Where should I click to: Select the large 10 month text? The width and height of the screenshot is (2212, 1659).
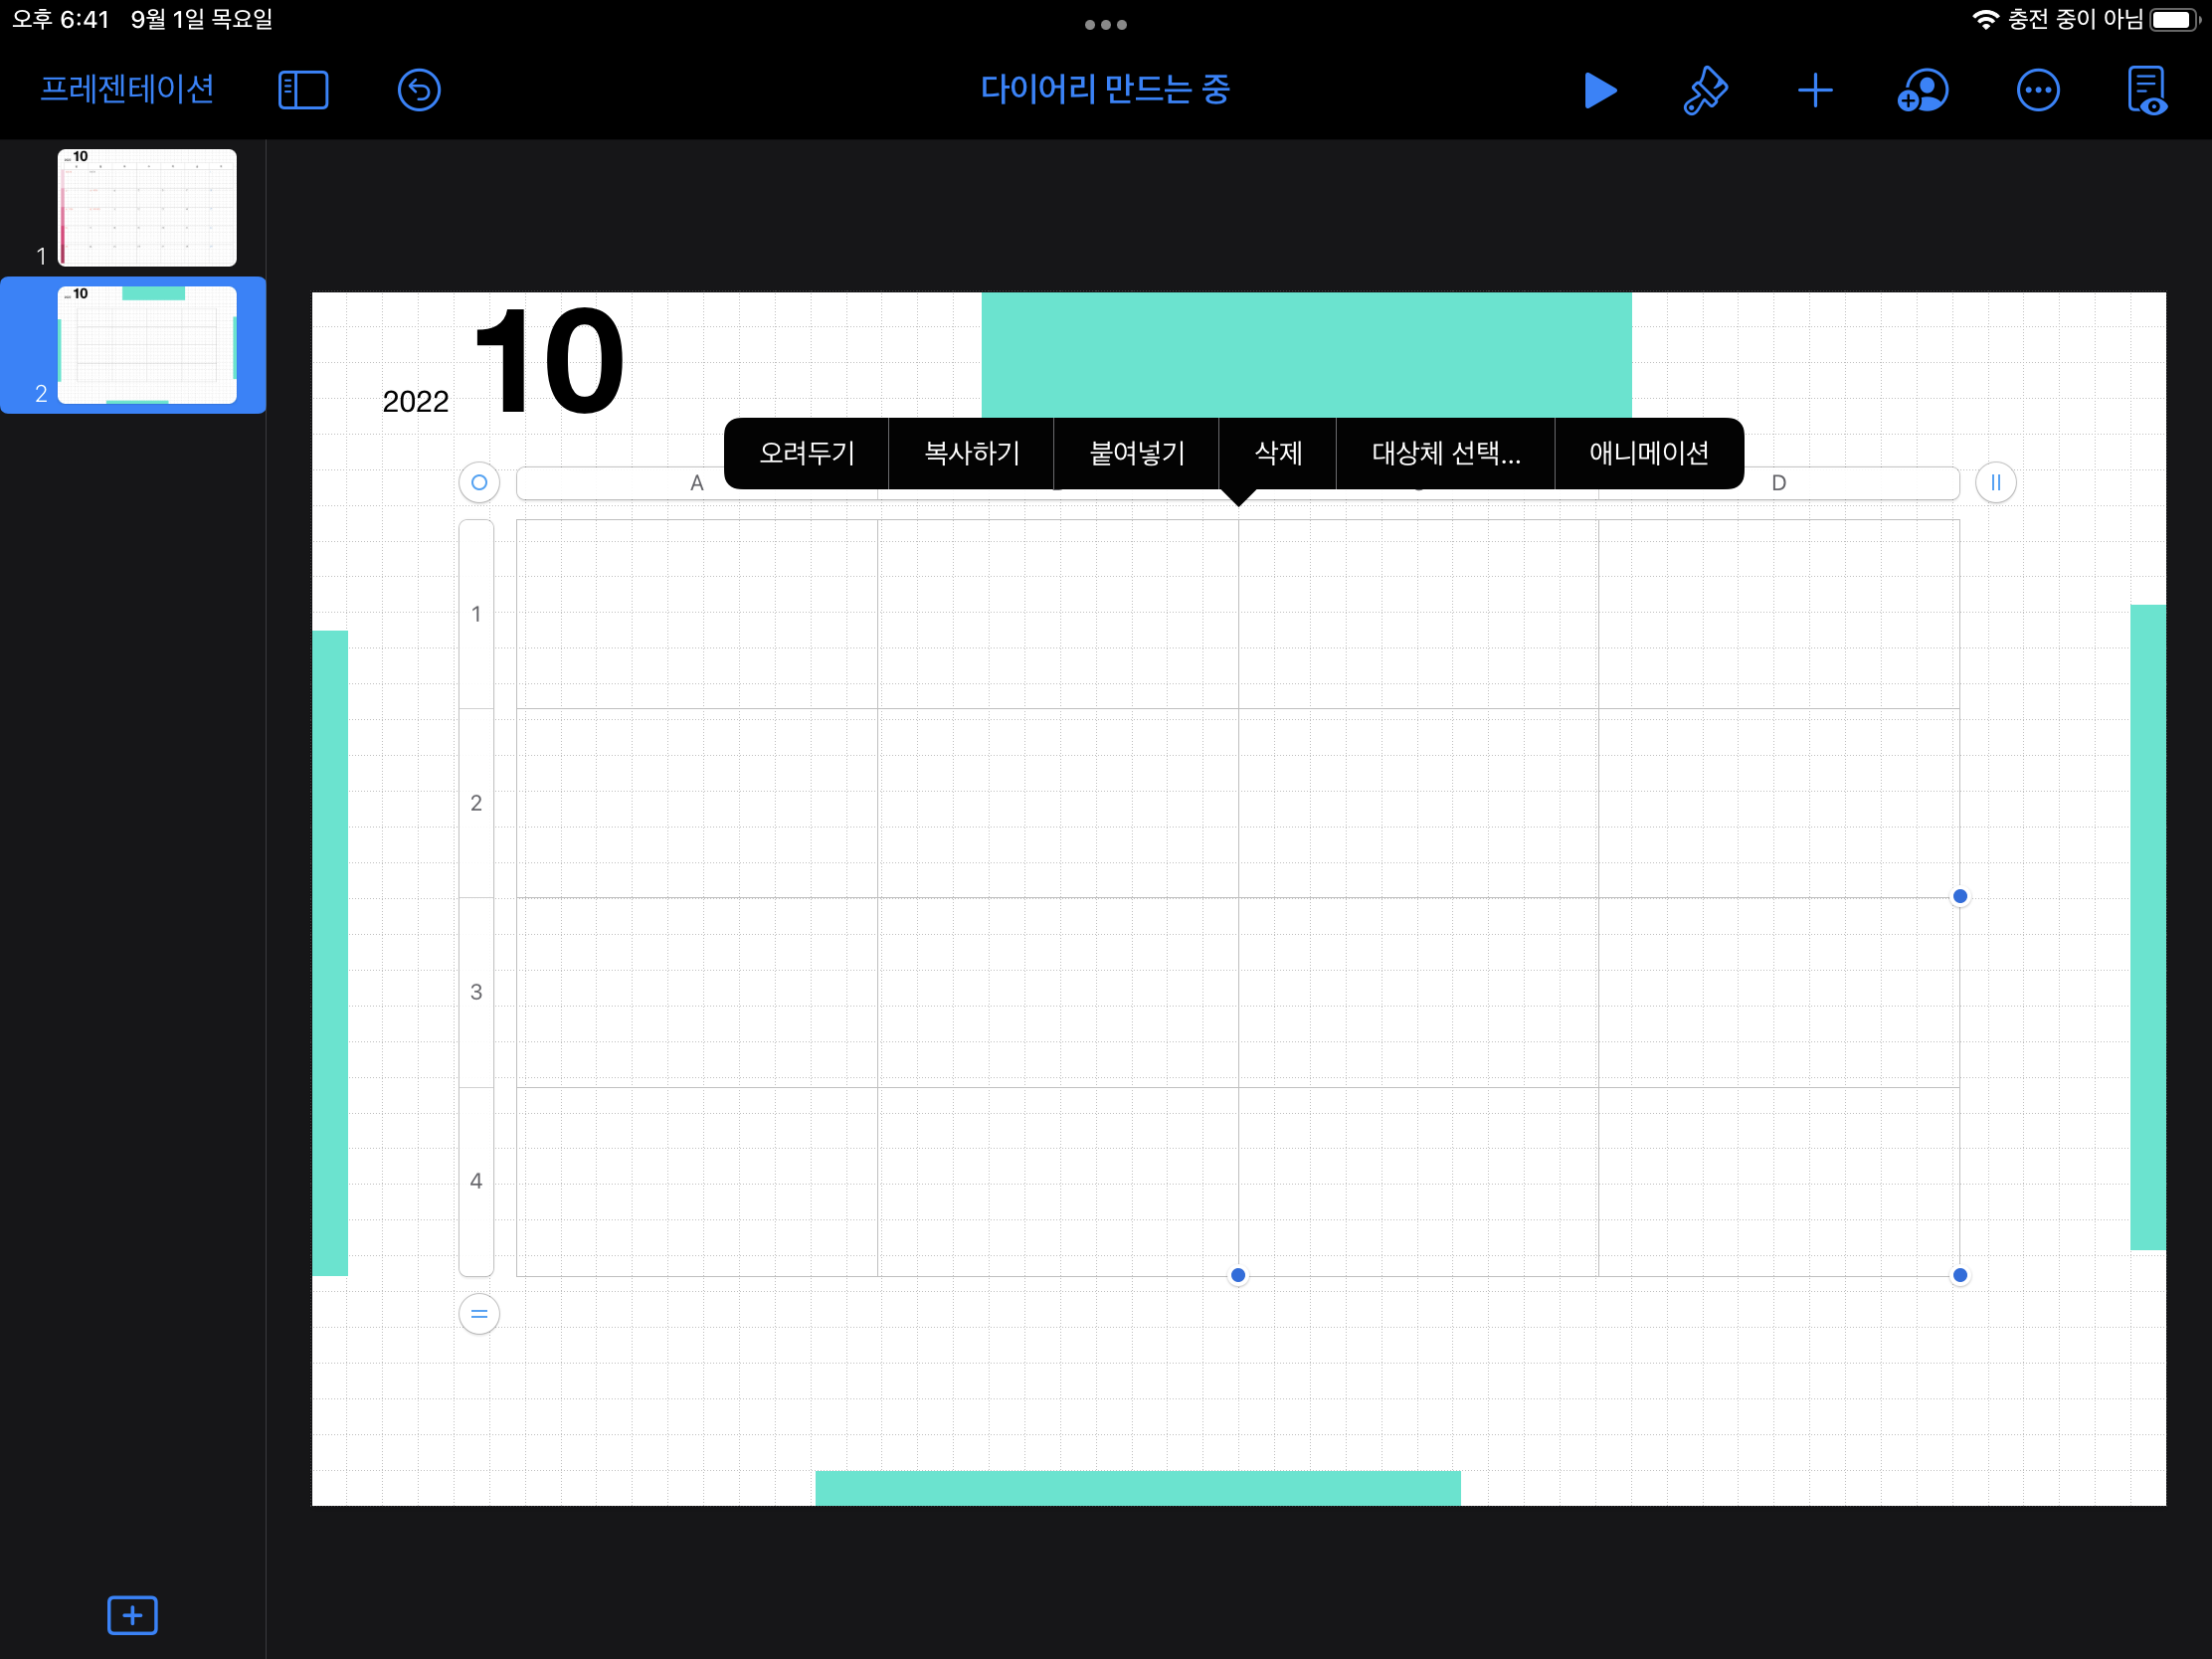click(548, 360)
